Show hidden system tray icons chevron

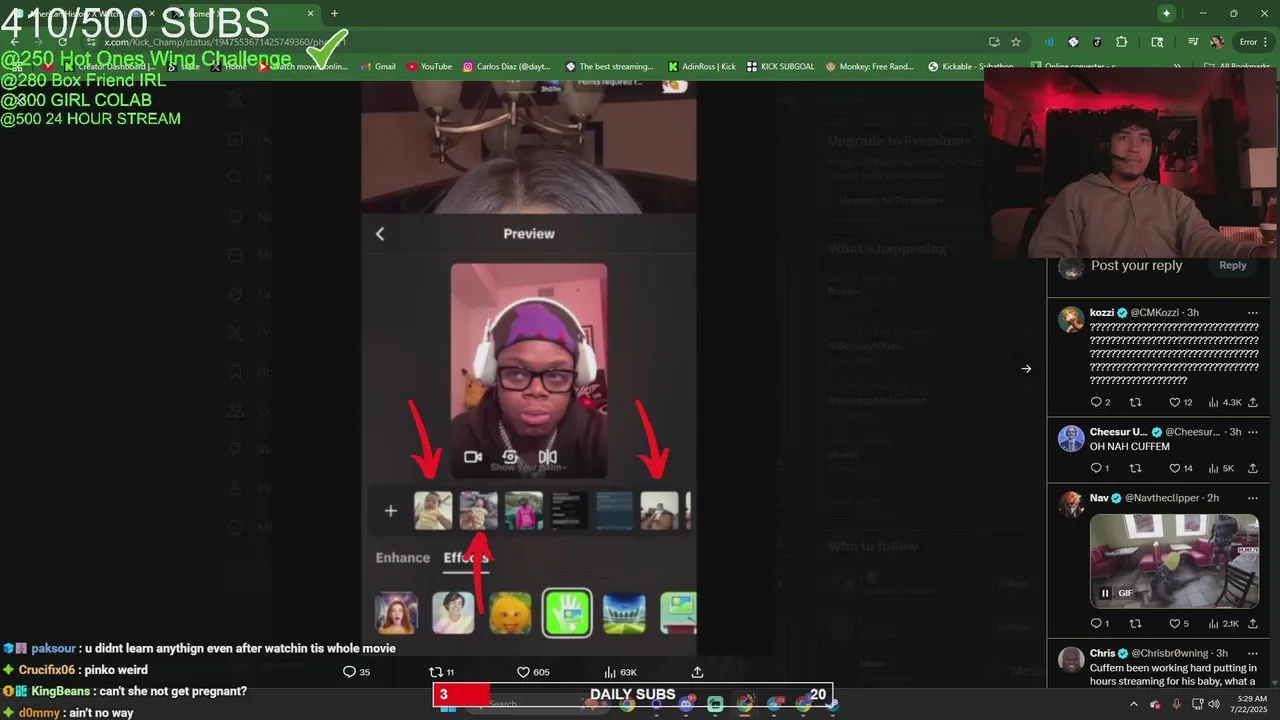(x=1134, y=704)
